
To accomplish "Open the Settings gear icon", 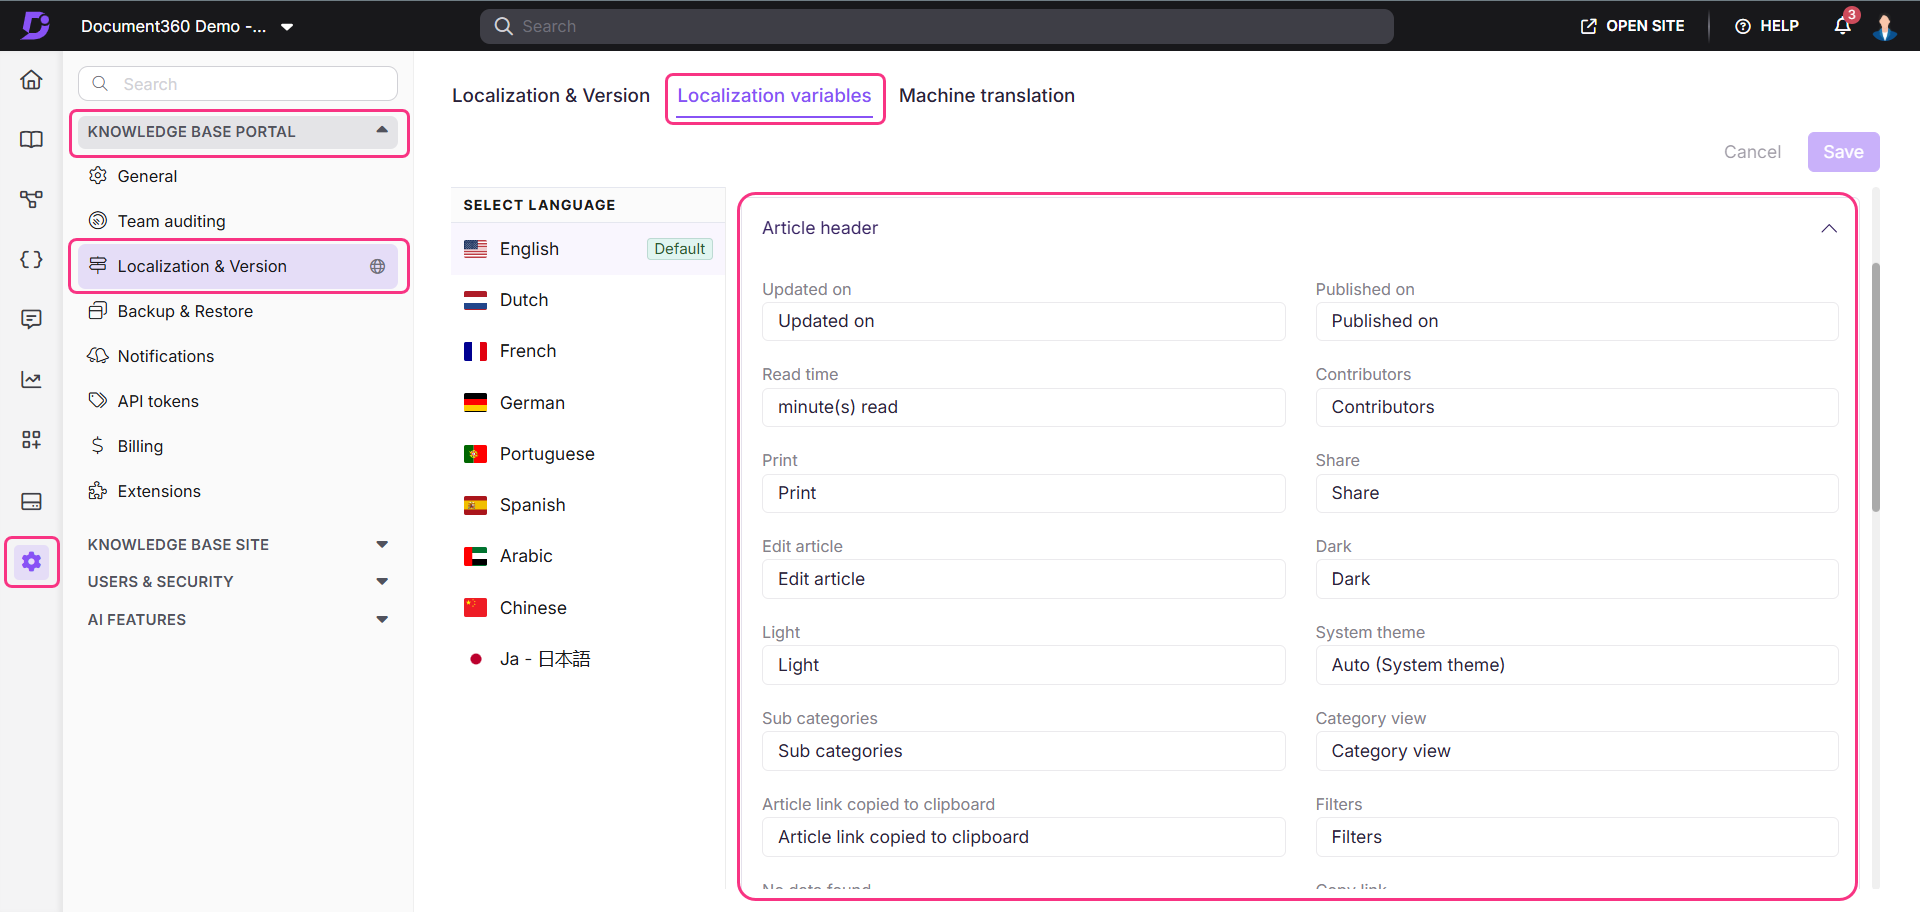I will 31,562.
